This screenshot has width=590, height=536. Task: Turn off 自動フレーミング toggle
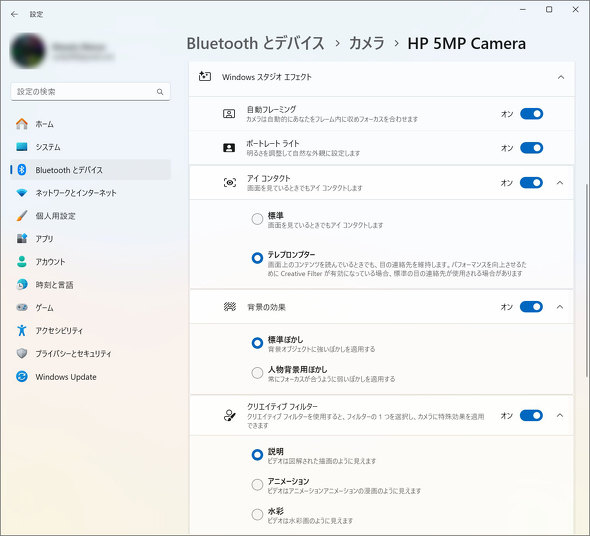[x=531, y=114]
